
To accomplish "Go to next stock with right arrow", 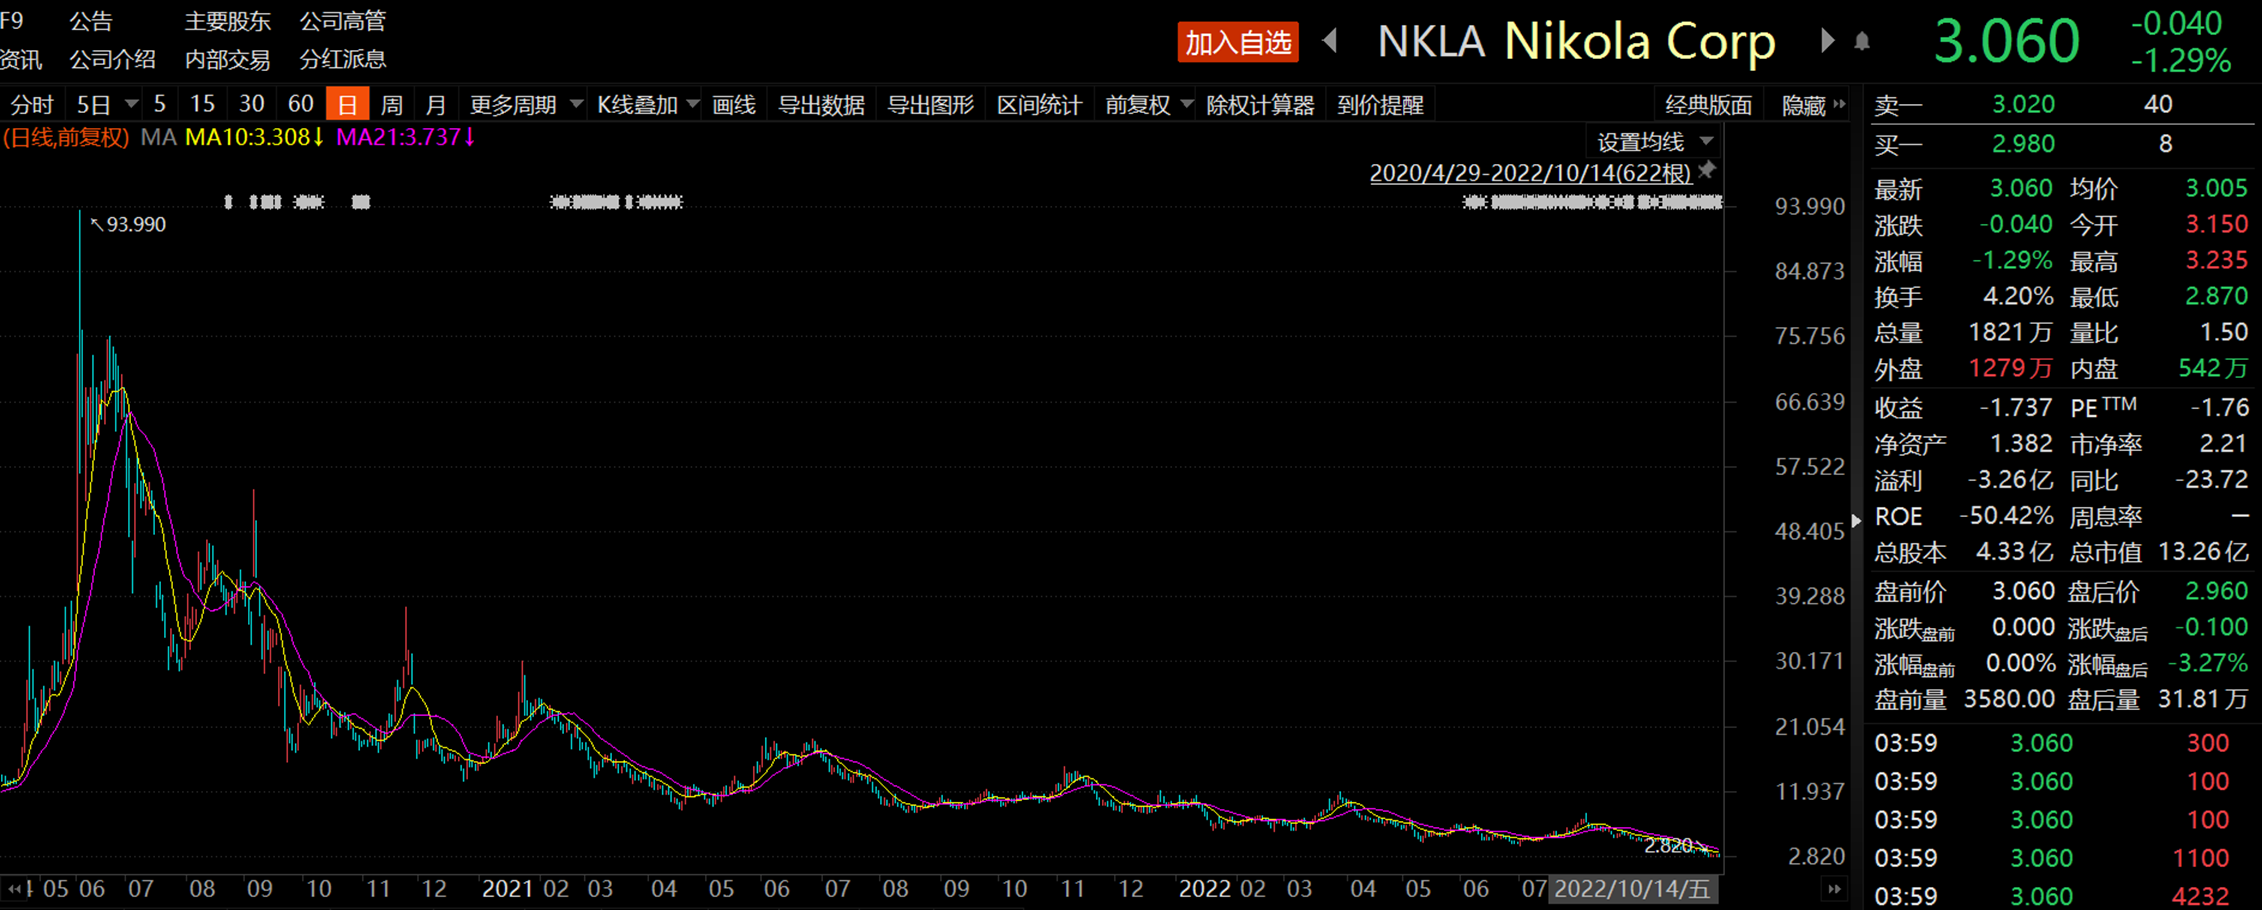I will click(1828, 41).
